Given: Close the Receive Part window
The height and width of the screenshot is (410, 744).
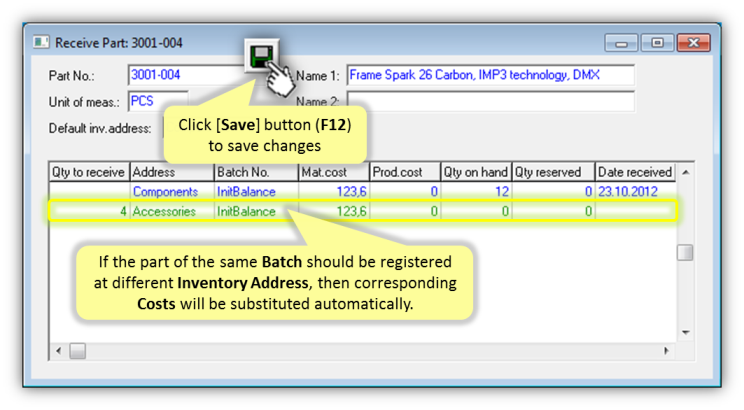Looking at the screenshot, I should coord(693,43).
